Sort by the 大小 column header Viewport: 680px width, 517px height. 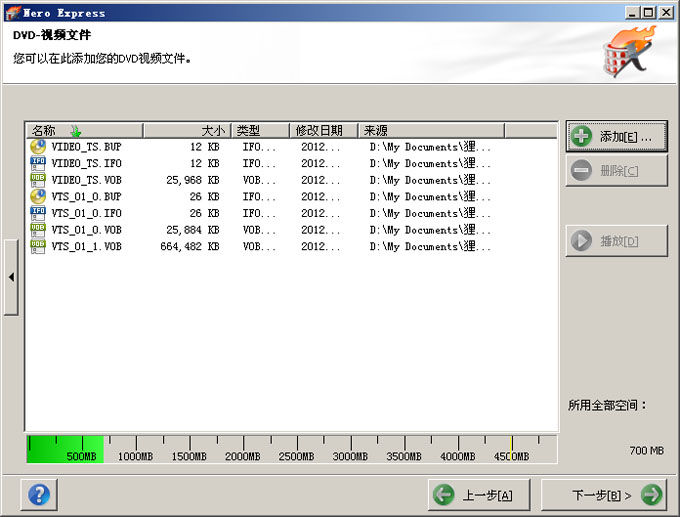[187, 131]
